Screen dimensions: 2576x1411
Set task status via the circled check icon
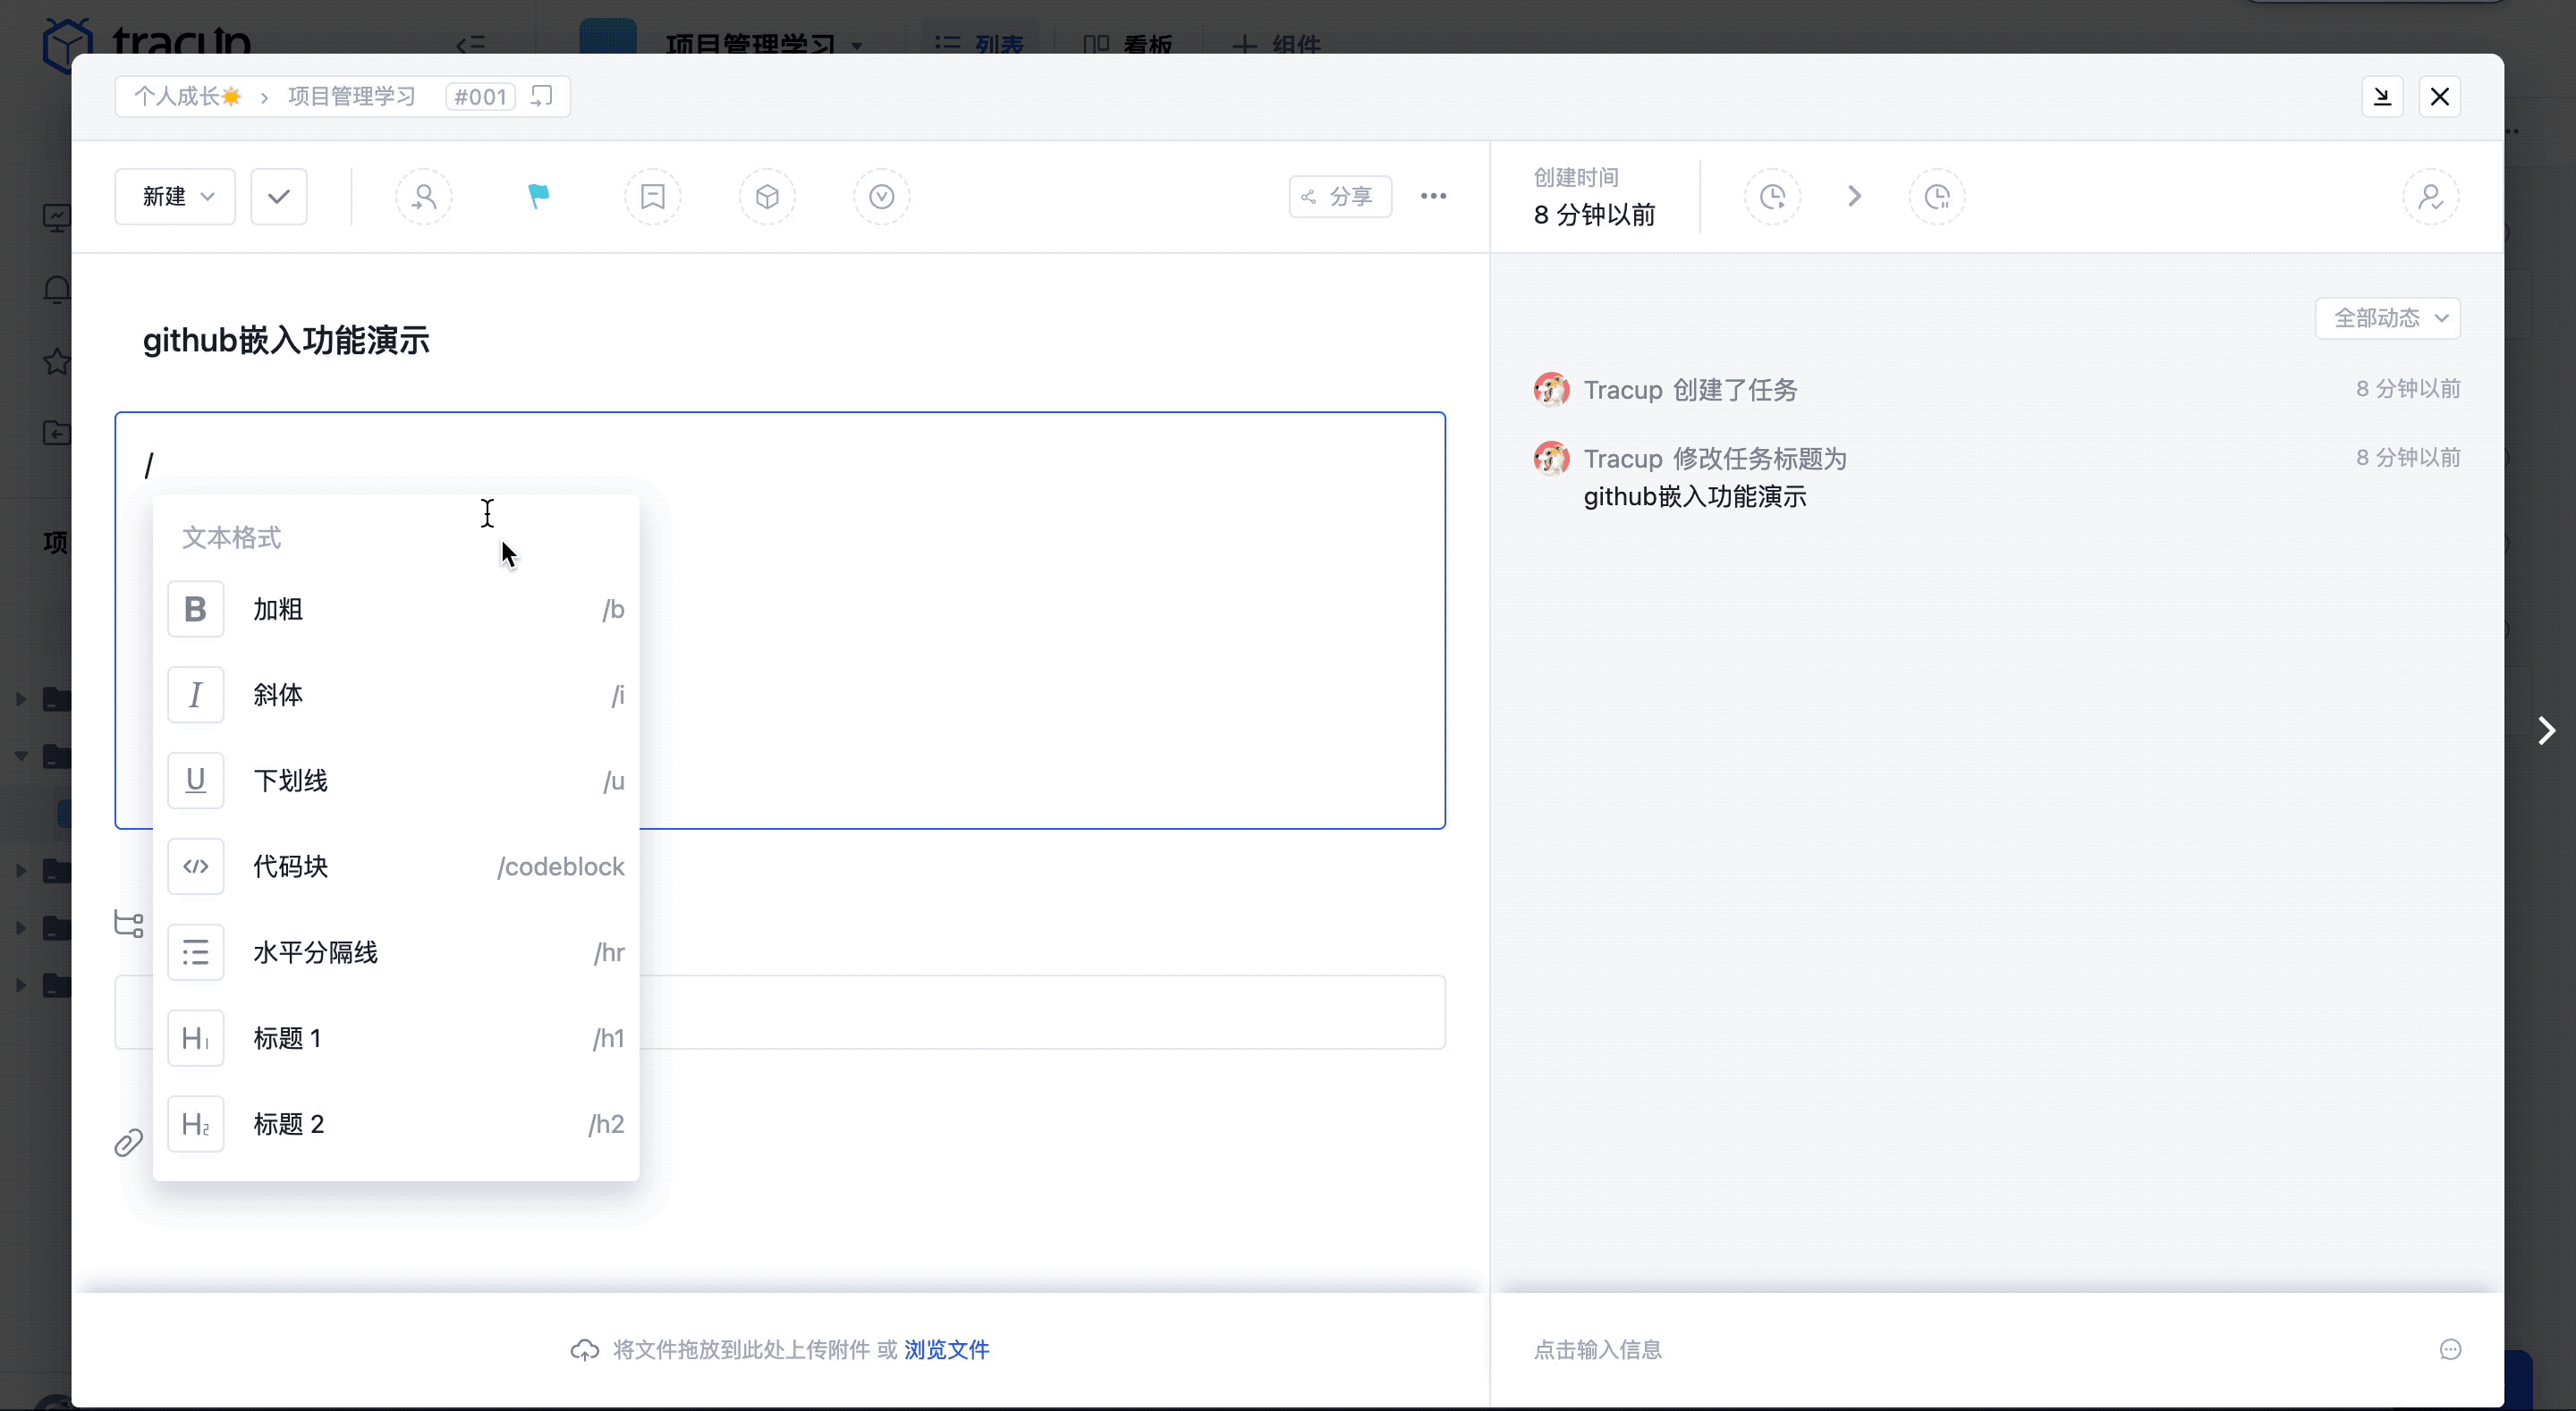coord(881,196)
